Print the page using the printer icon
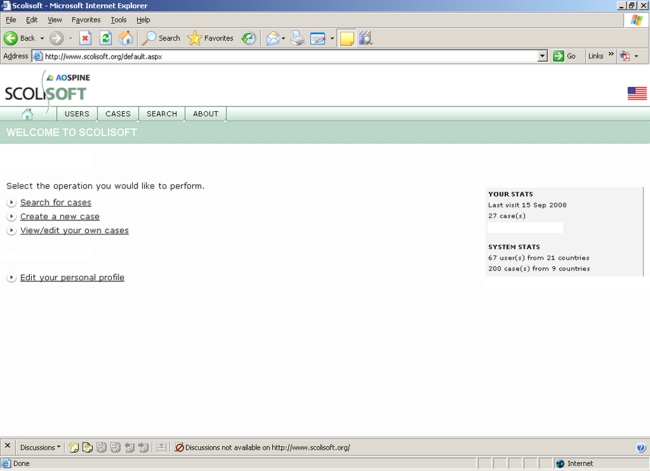650x471 pixels. [298, 38]
